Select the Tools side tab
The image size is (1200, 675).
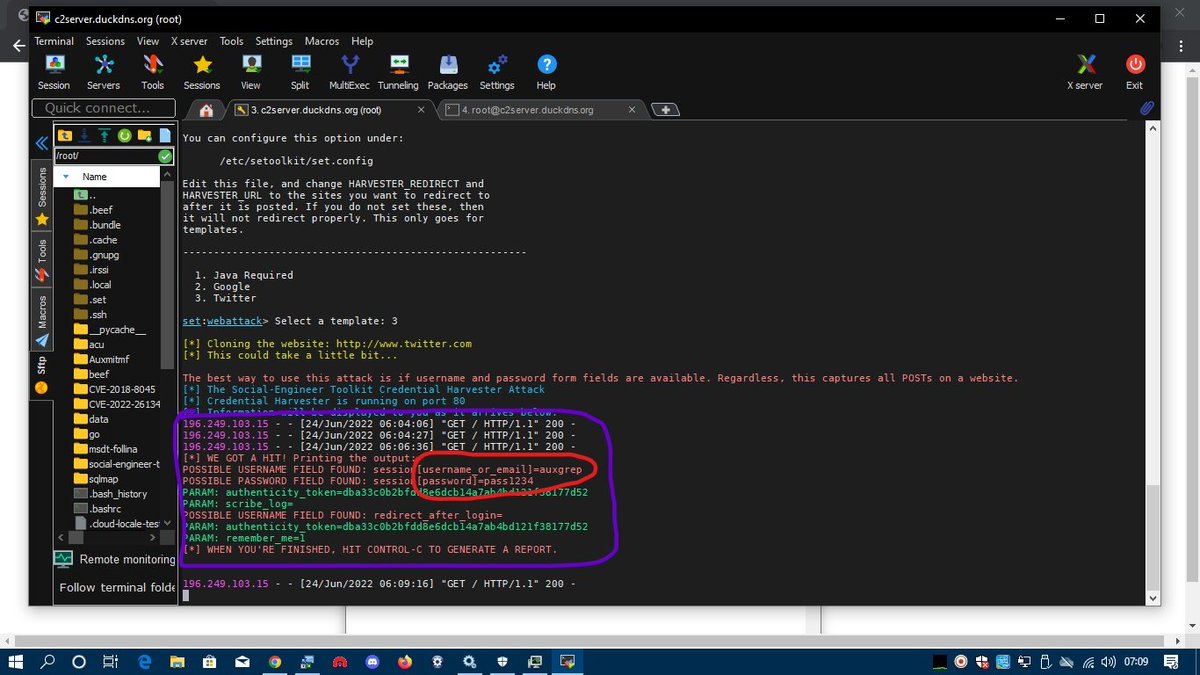[x=42, y=258]
